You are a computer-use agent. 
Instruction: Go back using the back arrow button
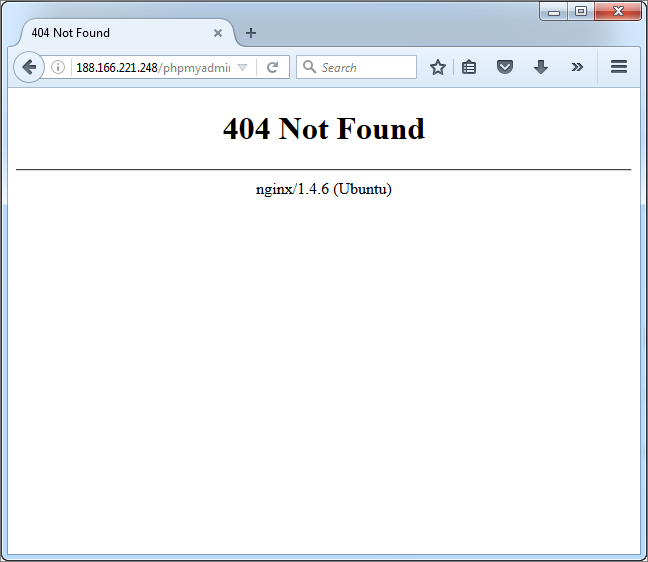pyautogui.click(x=29, y=67)
